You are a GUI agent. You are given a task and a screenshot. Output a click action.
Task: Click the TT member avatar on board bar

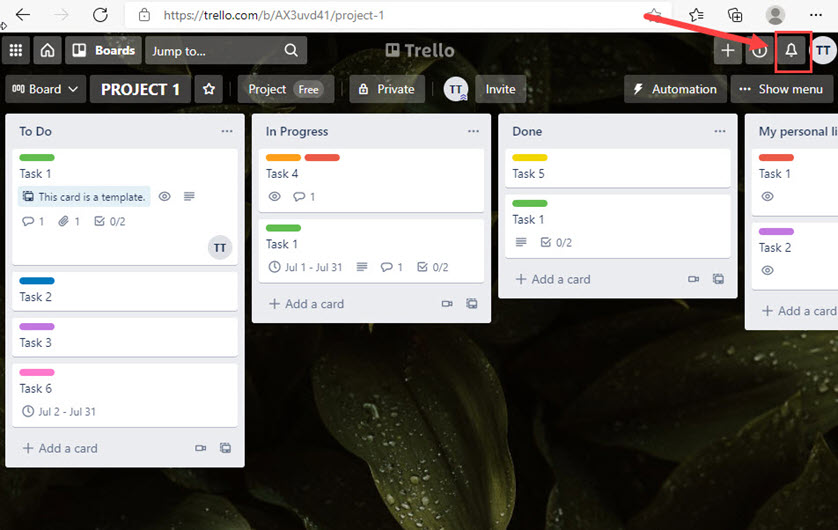pos(456,89)
